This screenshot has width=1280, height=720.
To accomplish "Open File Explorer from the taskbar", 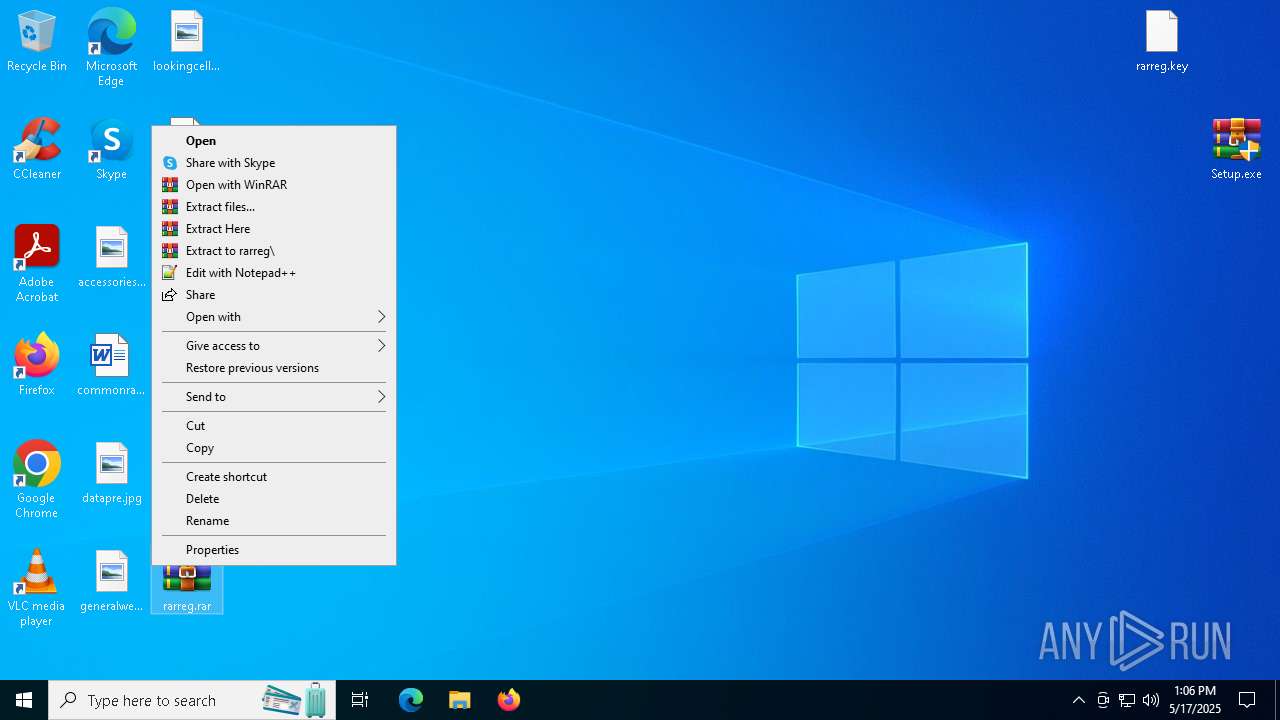I will (459, 700).
